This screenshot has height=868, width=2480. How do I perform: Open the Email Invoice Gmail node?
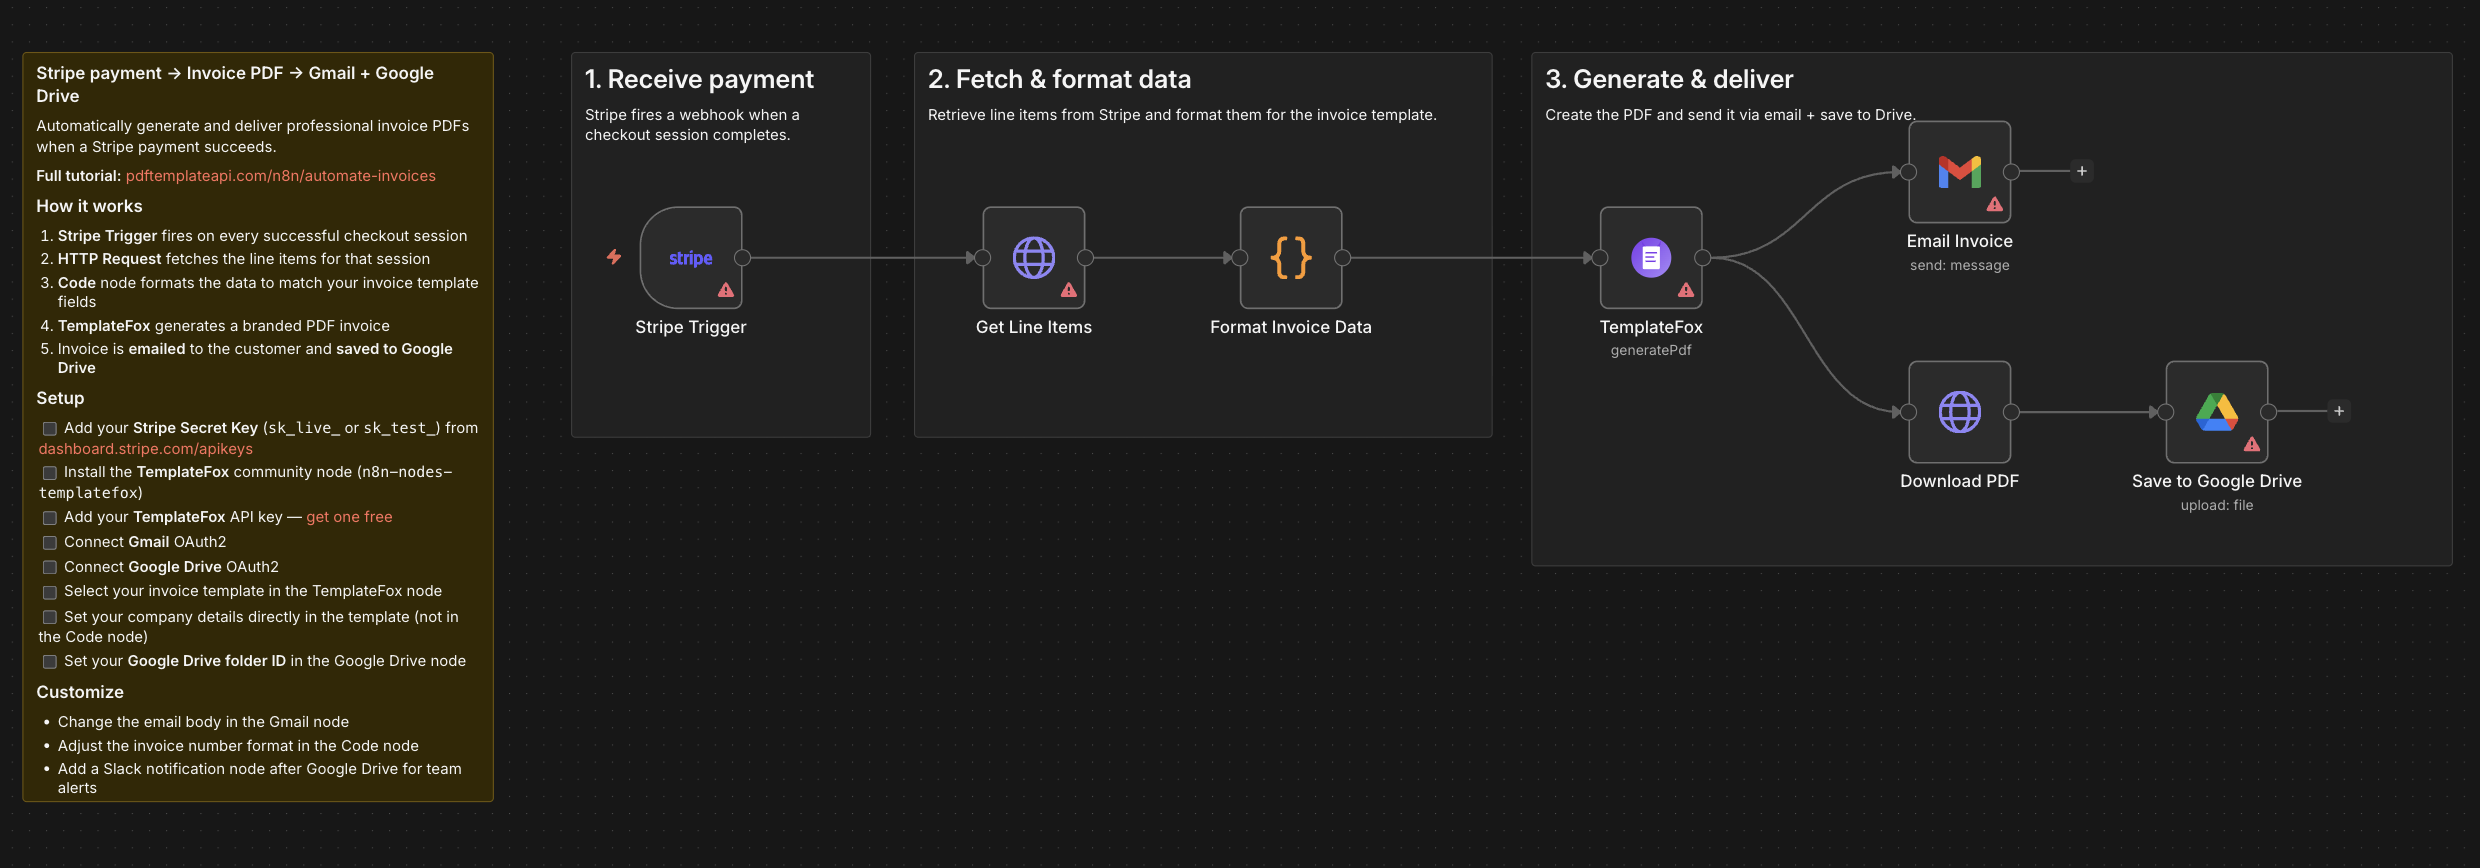[1960, 172]
